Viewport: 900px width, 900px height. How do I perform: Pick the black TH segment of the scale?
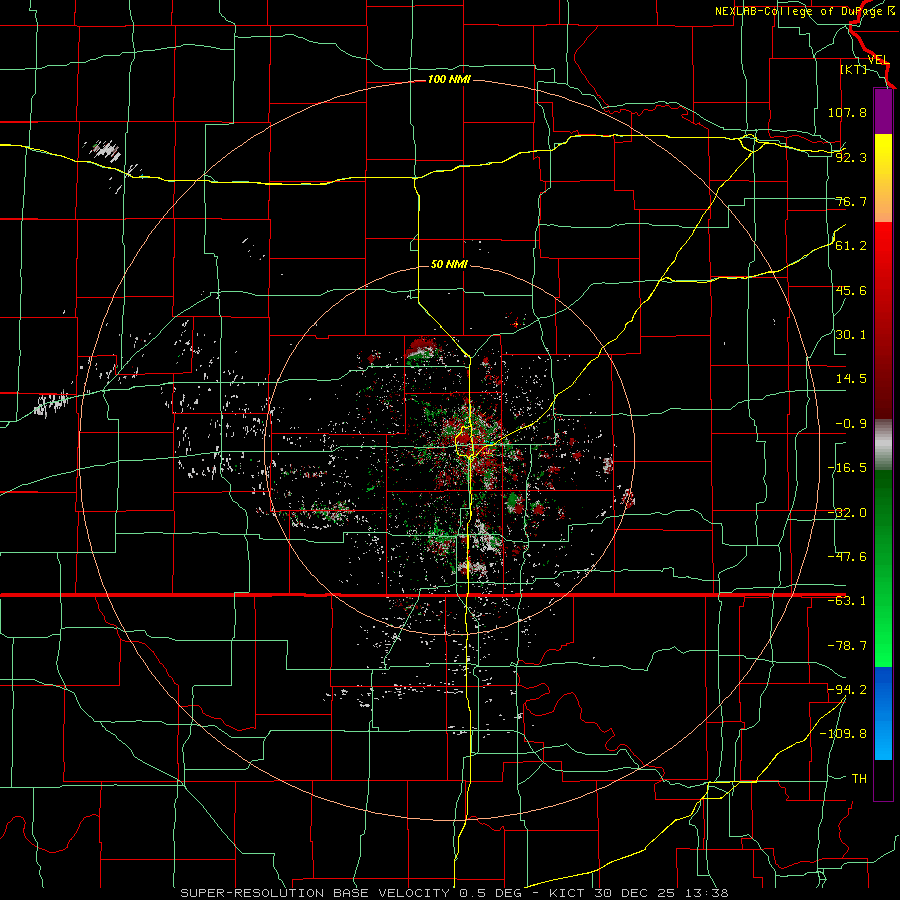pyautogui.click(x=883, y=779)
